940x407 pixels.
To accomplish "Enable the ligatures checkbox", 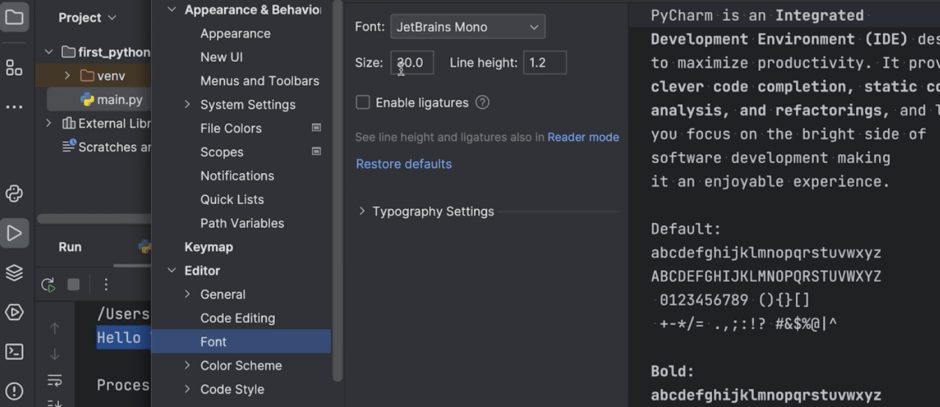I will point(363,102).
